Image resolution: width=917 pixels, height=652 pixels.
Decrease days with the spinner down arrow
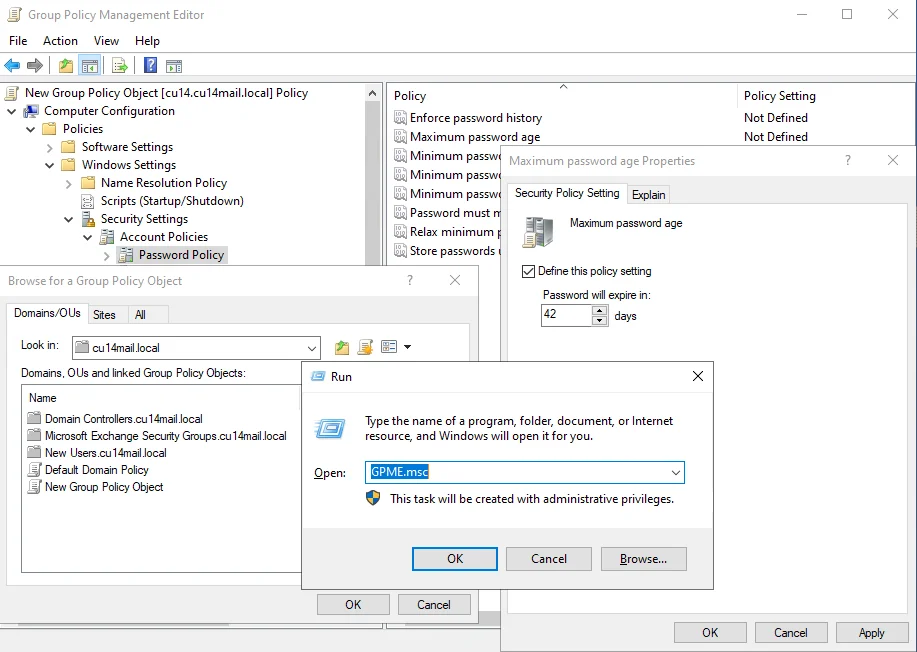(x=599, y=320)
